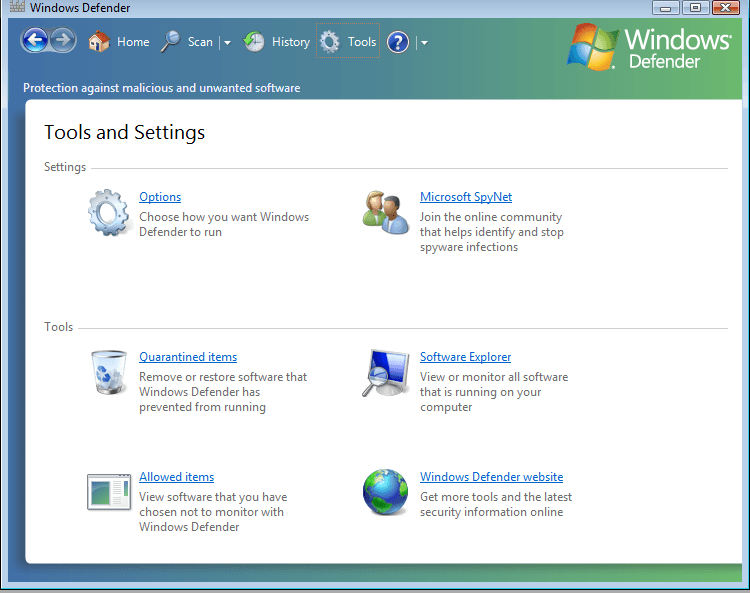The height and width of the screenshot is (593, 750).
Task: Expand the Scan options dropdown arrow
Action: [227, 43]
